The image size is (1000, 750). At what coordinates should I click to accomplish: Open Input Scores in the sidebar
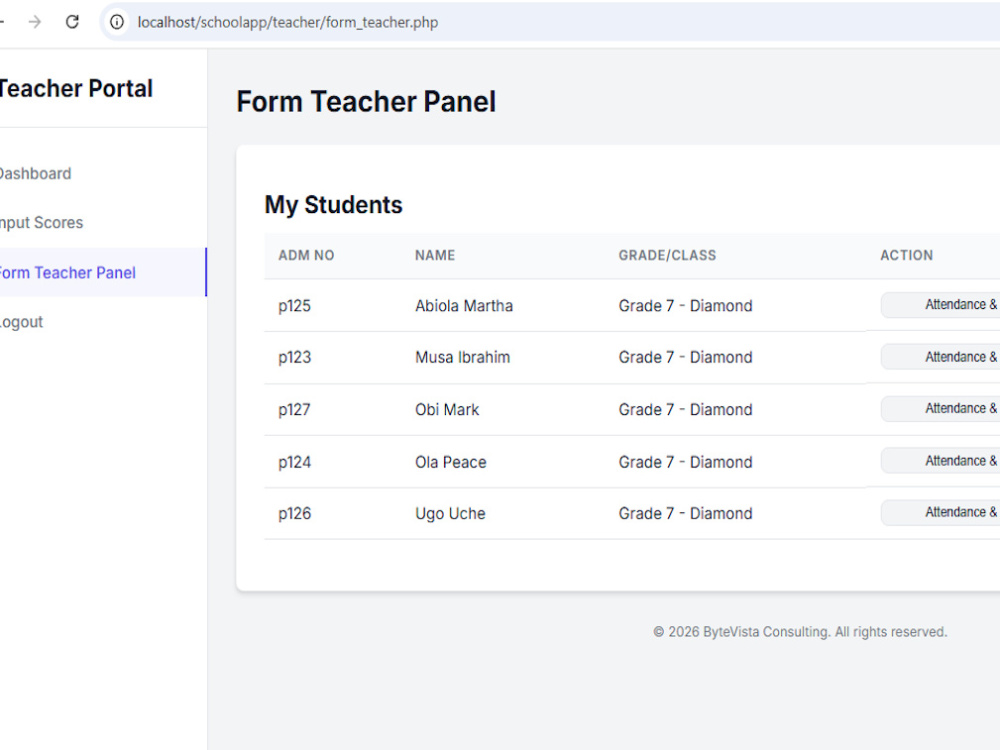click(41, 223)
